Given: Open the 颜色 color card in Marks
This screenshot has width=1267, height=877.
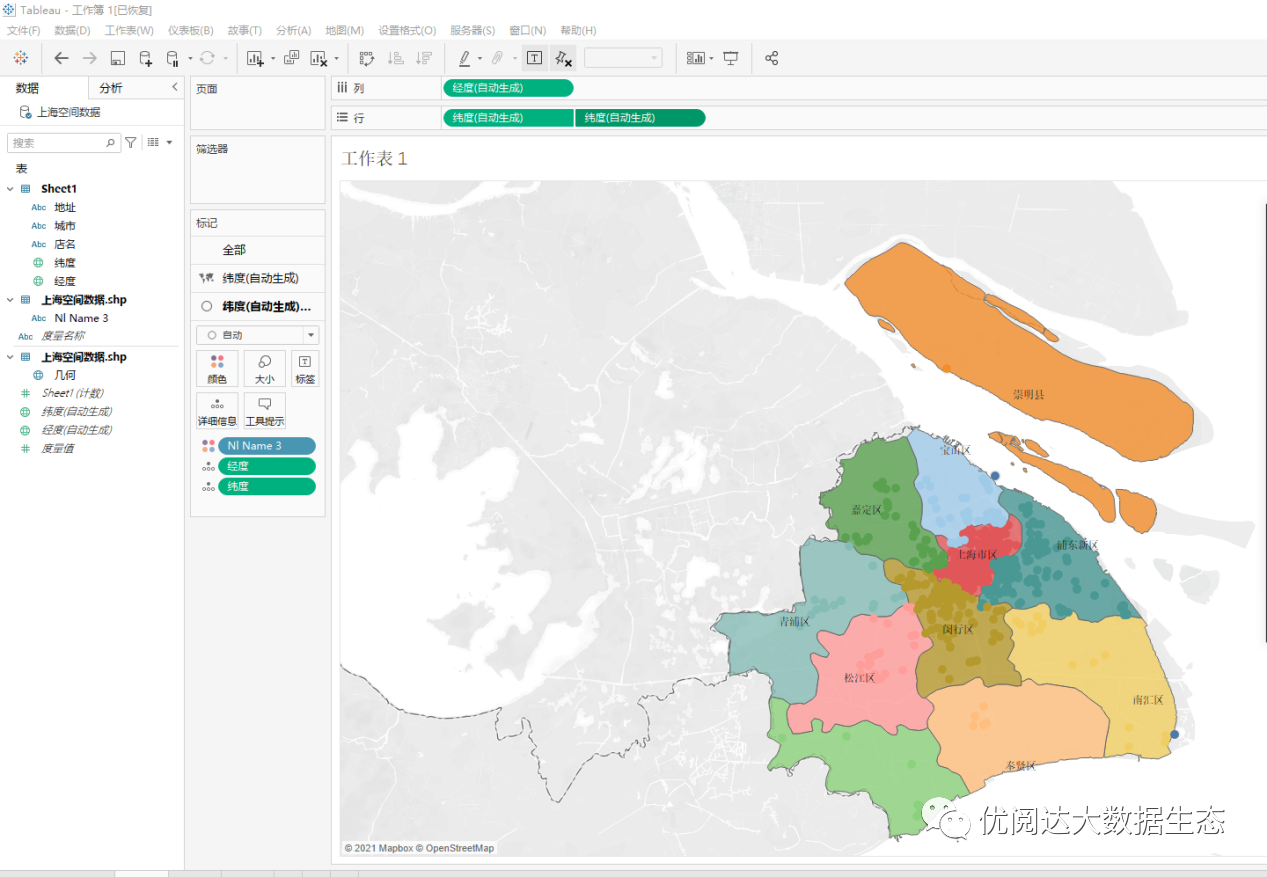Looking at the screenshot, I should (217, 368).
